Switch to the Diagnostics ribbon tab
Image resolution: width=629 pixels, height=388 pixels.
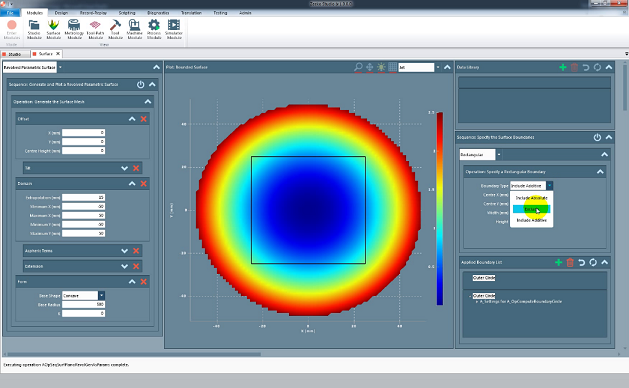[158, 13]
